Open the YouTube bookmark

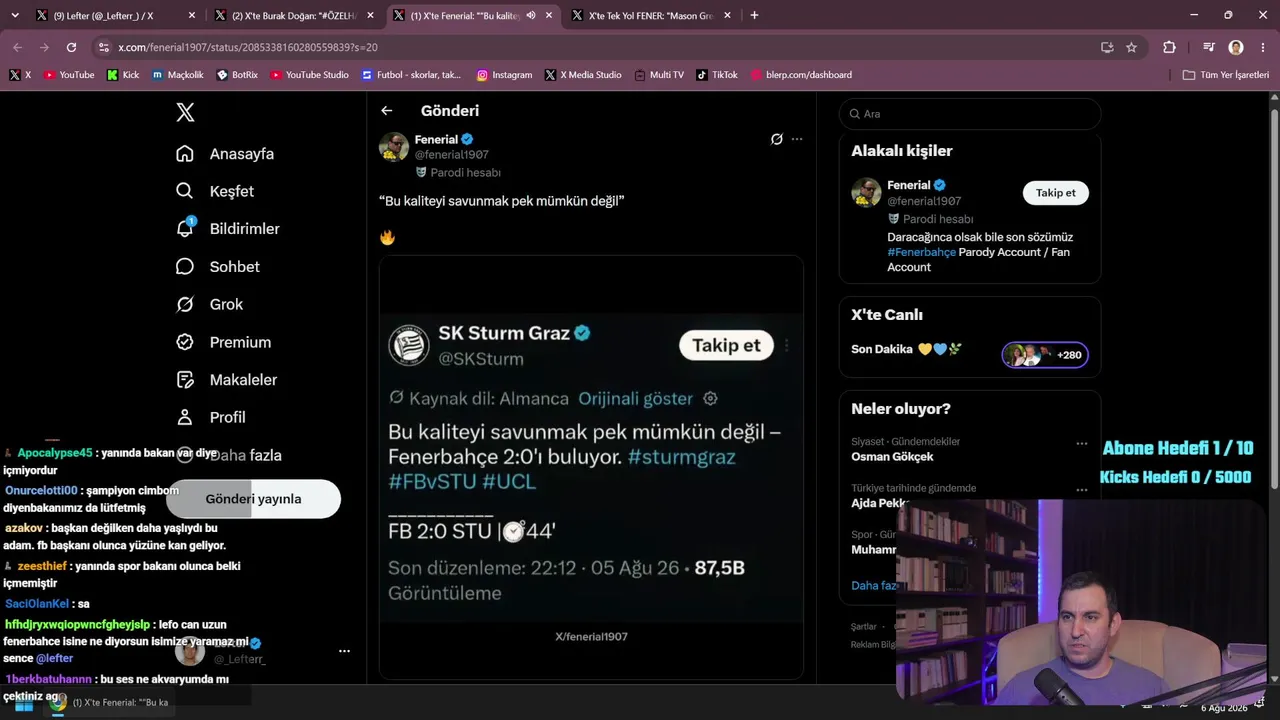(69, 75)
